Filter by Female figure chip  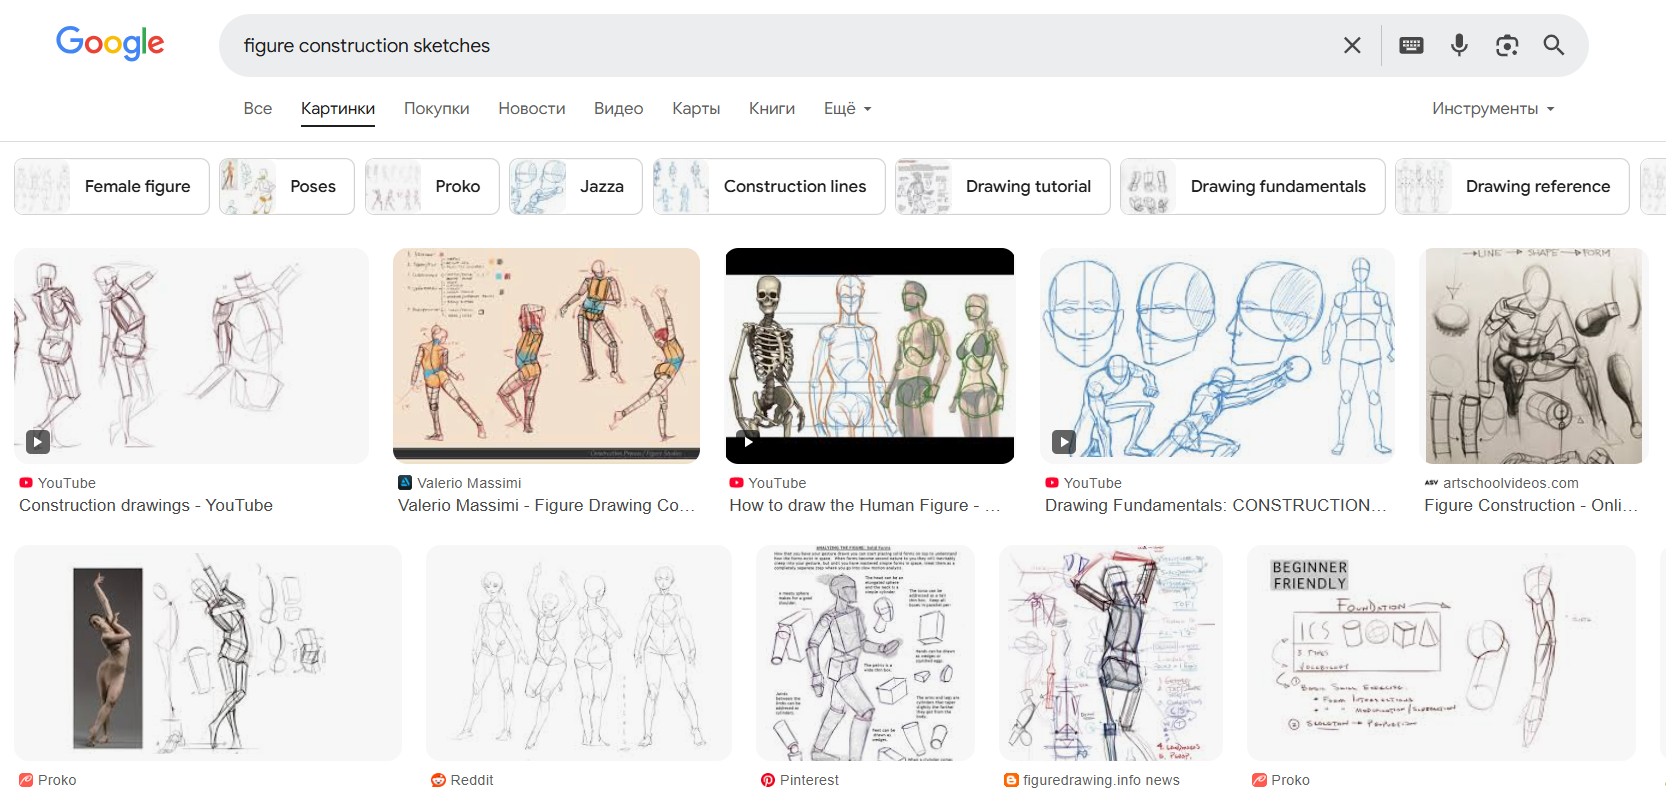click(x=112, y=186)
